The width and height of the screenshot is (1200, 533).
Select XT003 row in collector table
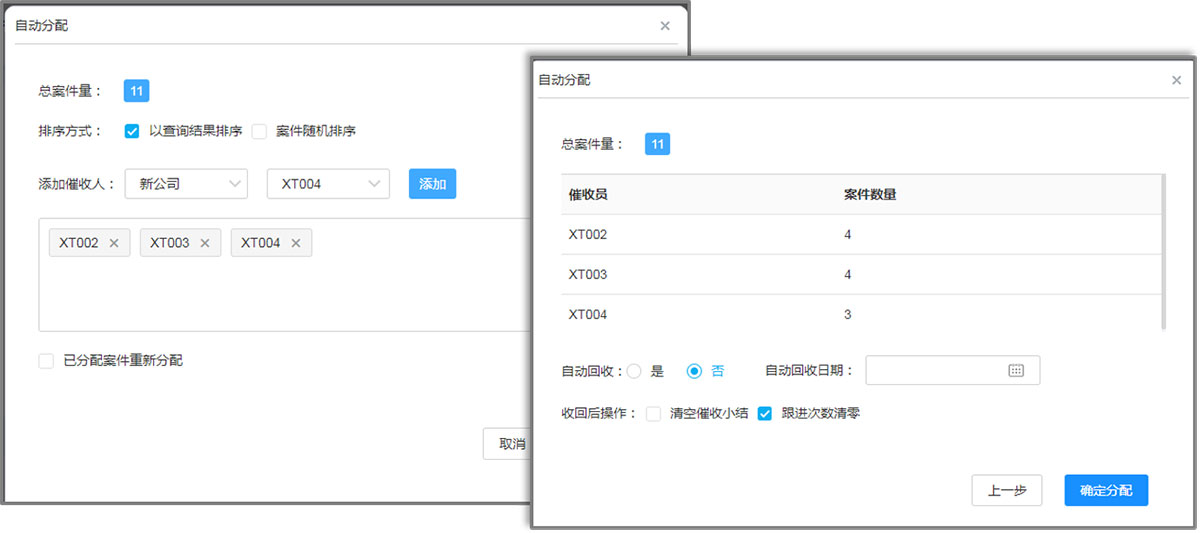coord(861,274)
